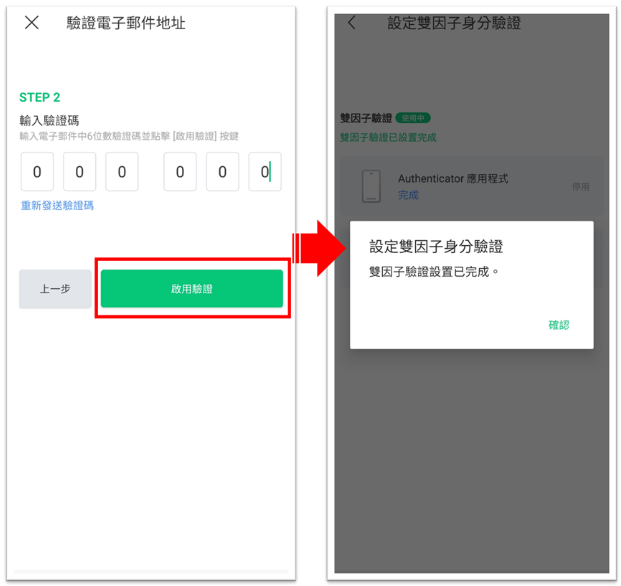
Task: Select the third verification code digit box
Action: 122,171
